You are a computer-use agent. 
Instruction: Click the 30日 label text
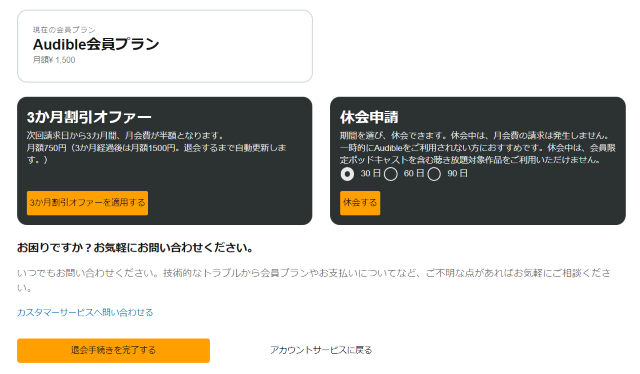[x=371, y=174]
